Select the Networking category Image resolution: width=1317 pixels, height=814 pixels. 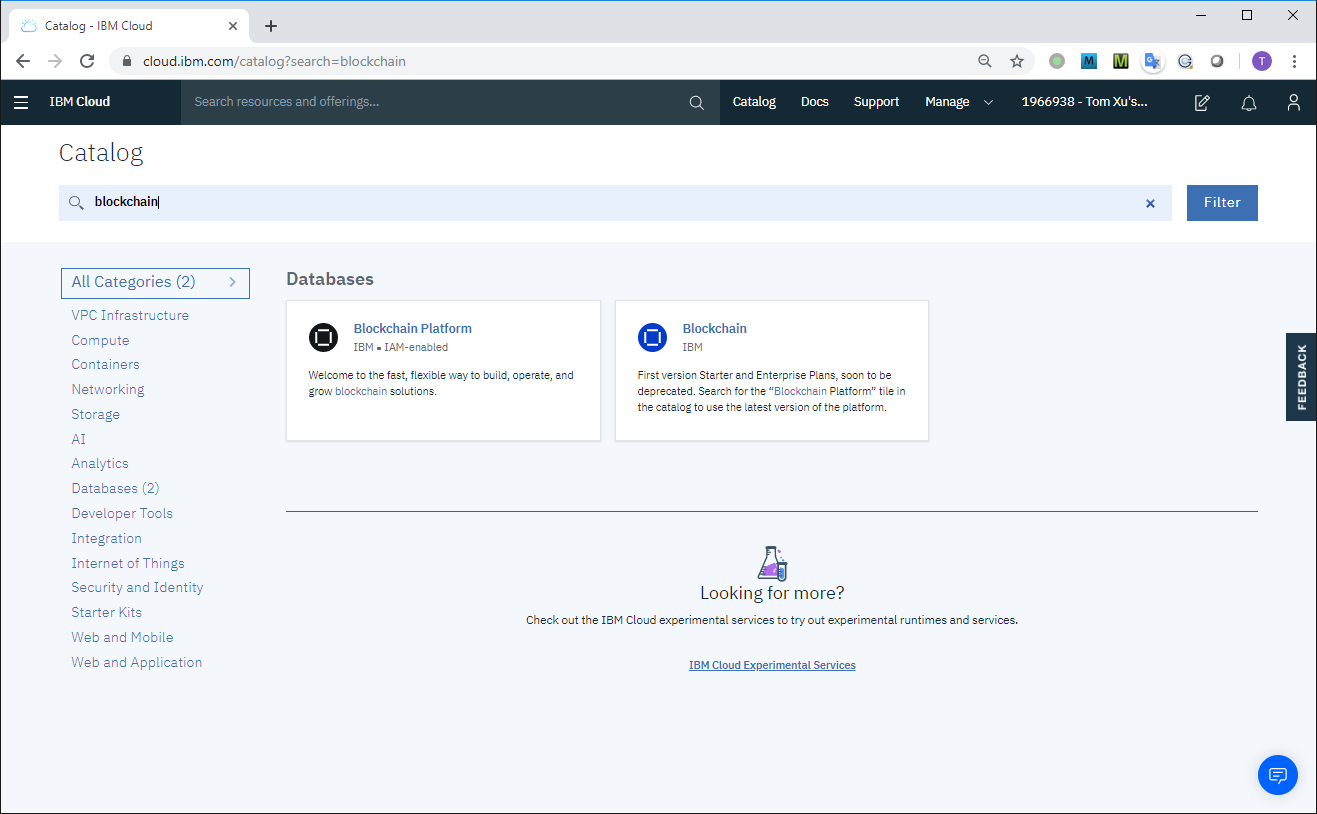(x=108, y=390)
